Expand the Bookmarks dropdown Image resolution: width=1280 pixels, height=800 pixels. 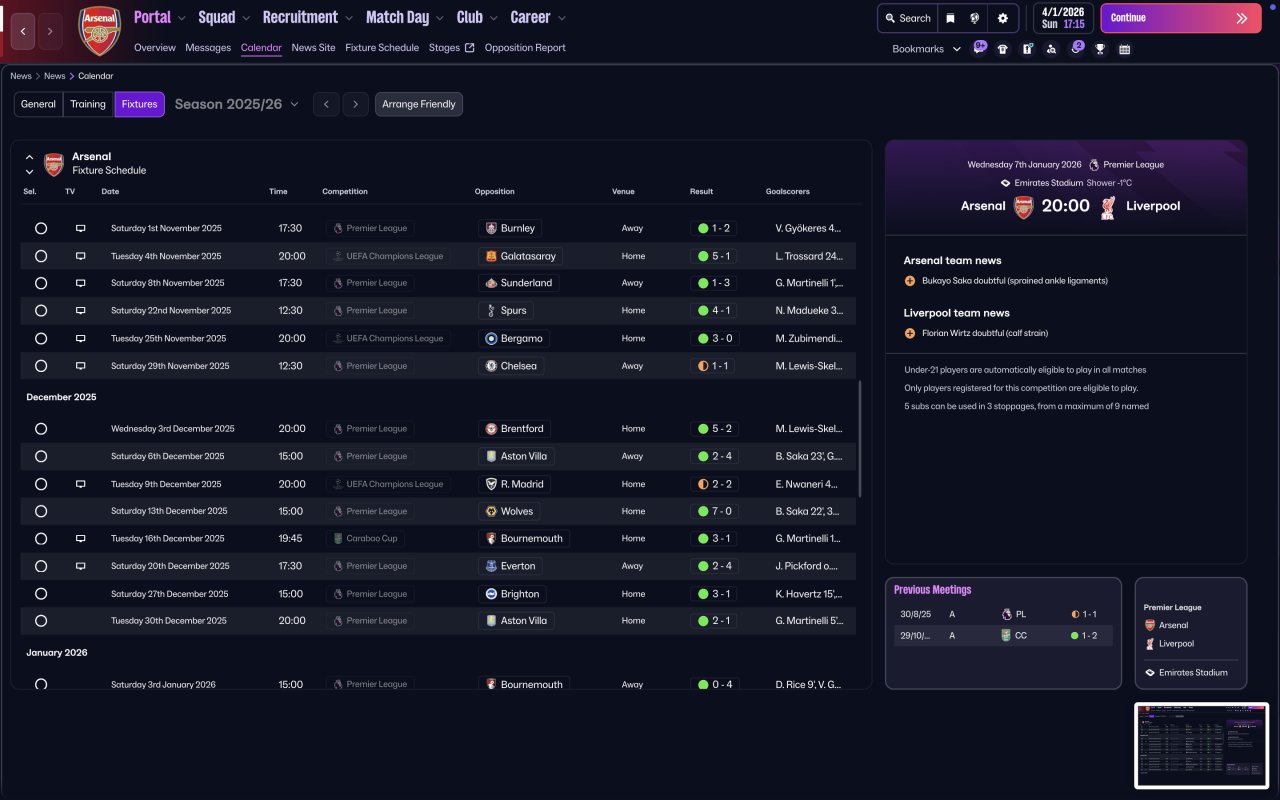click(x=926, y=49)
